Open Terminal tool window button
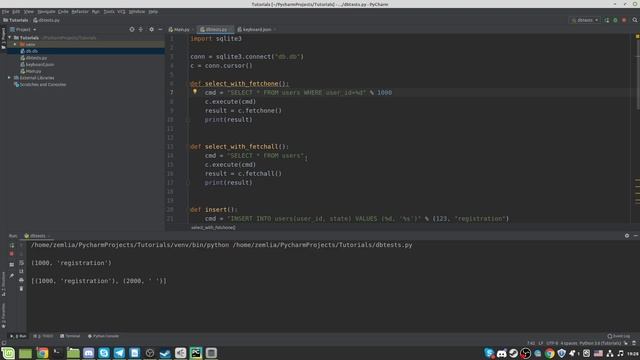 pos(70,336)
